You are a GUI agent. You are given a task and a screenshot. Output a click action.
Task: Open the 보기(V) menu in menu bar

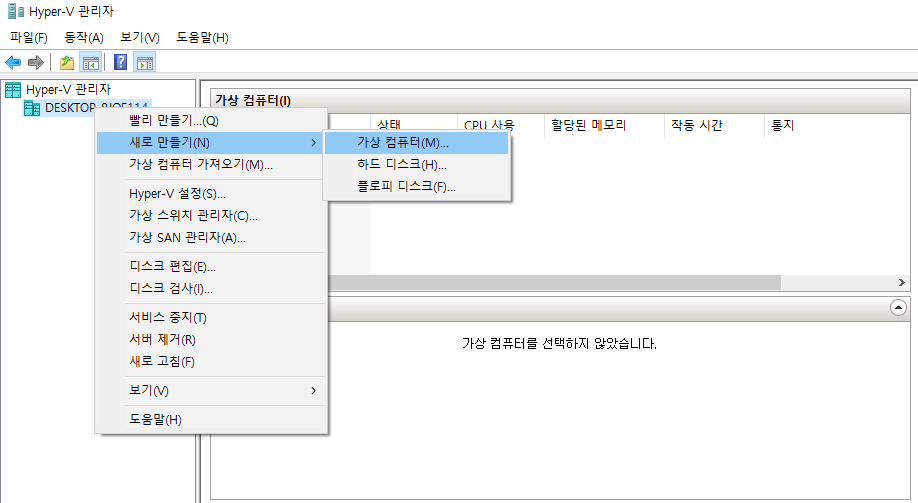click(139, 37)
